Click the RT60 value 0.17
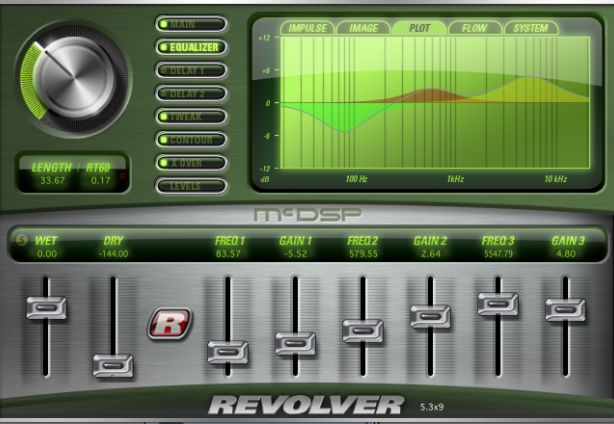Screen dimensions: 614x424 pos(101,180)
